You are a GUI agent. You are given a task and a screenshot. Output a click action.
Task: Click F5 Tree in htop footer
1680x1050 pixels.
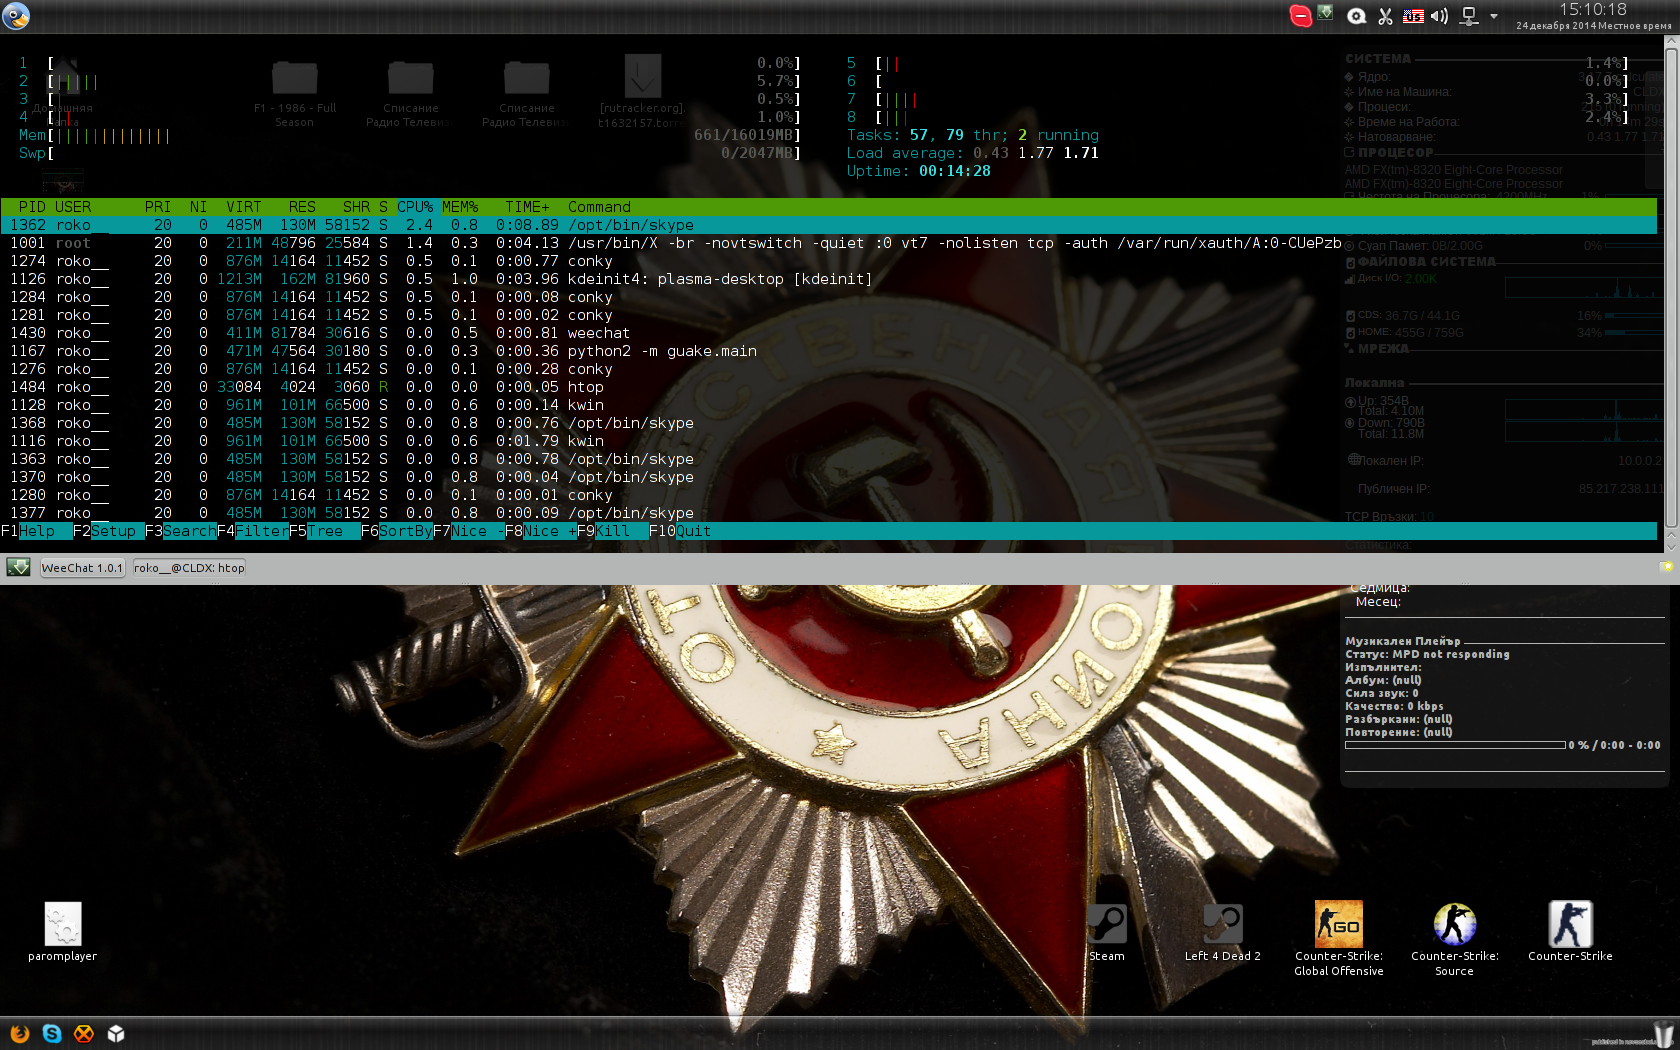pos(325,531)
